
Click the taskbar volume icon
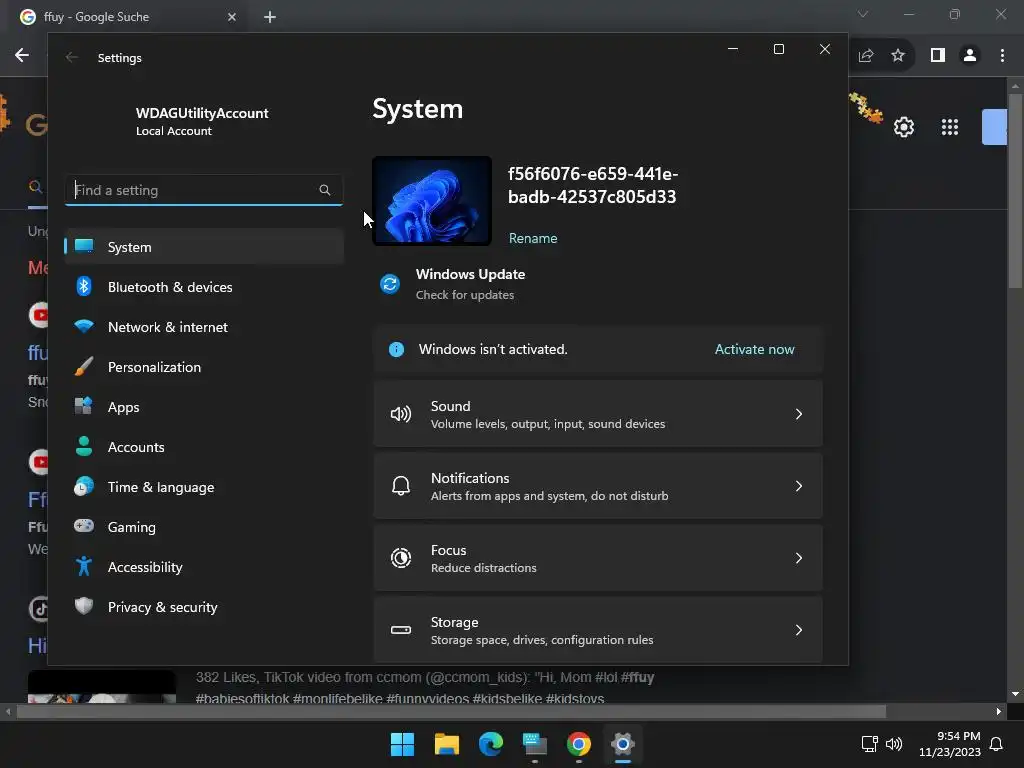(x=894, y=744)
